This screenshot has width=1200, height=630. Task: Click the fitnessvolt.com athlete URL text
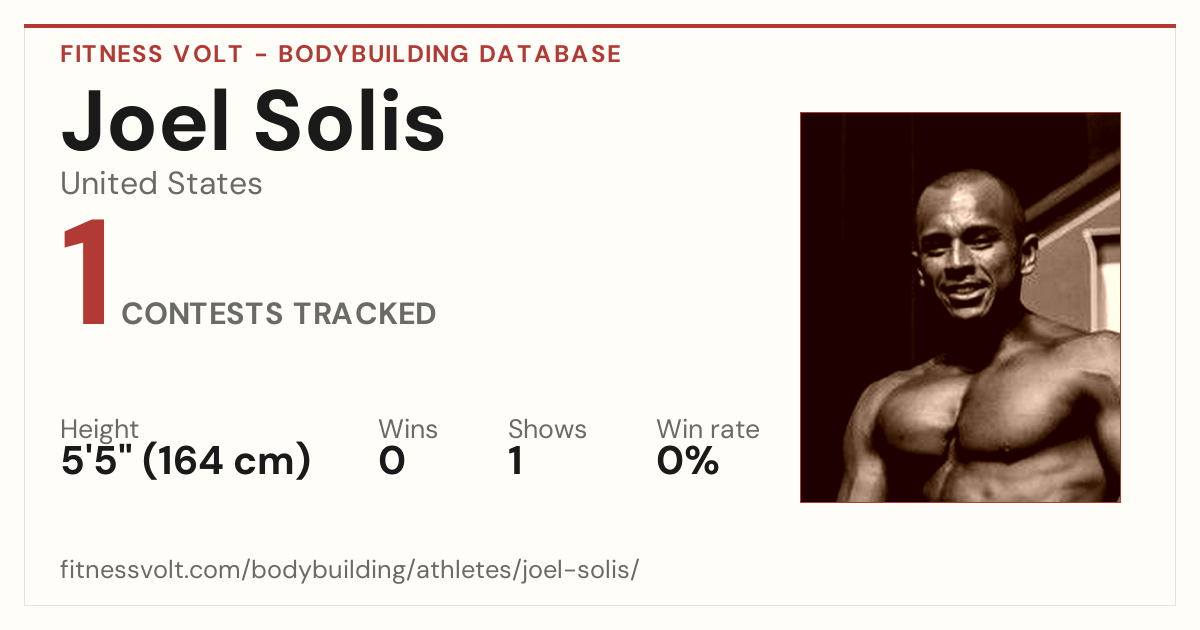349,571
